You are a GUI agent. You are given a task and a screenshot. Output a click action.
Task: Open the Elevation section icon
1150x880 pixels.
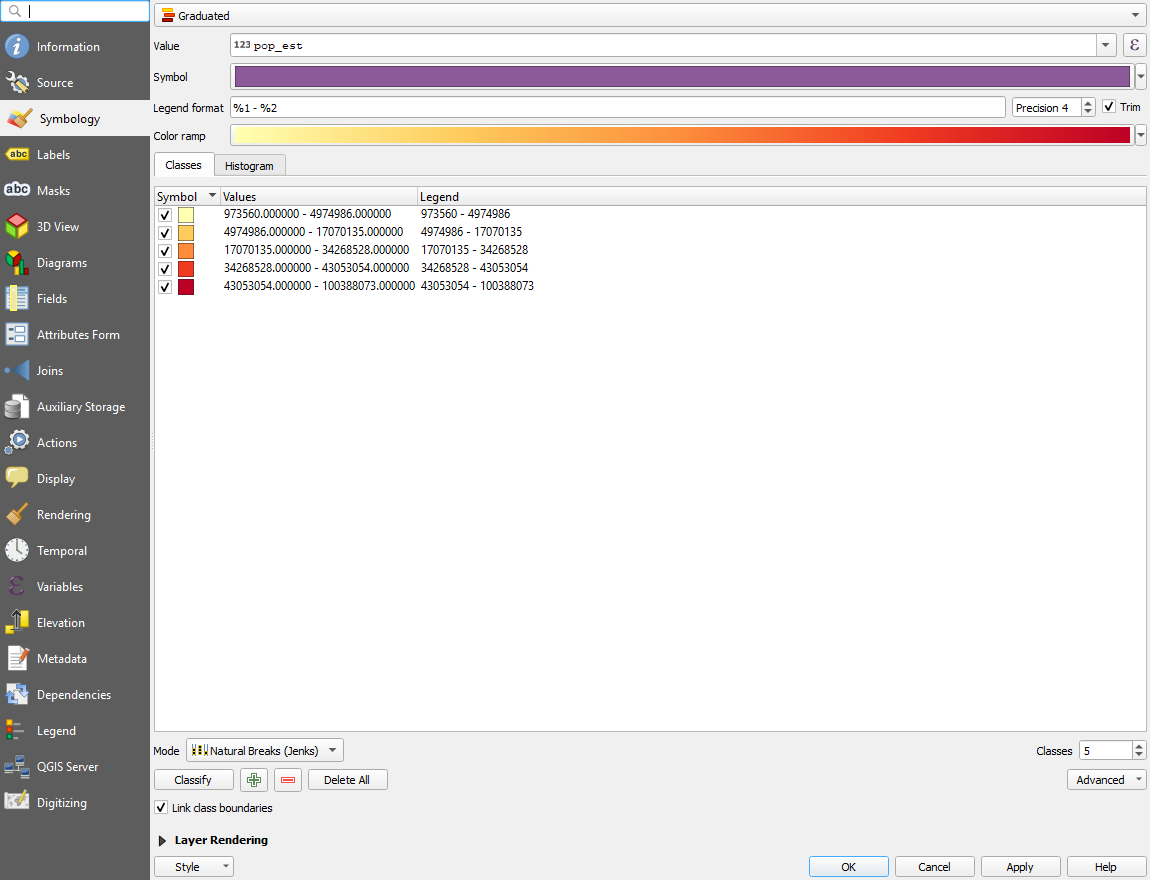click(x=17, y=622)
